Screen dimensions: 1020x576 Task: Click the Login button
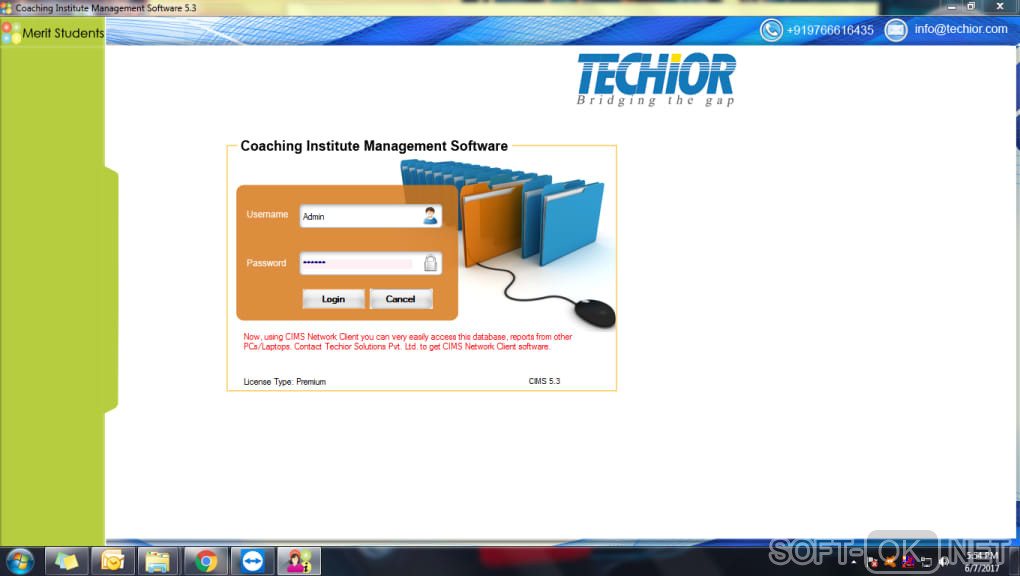pyautogui.click(x=333, y=299)
